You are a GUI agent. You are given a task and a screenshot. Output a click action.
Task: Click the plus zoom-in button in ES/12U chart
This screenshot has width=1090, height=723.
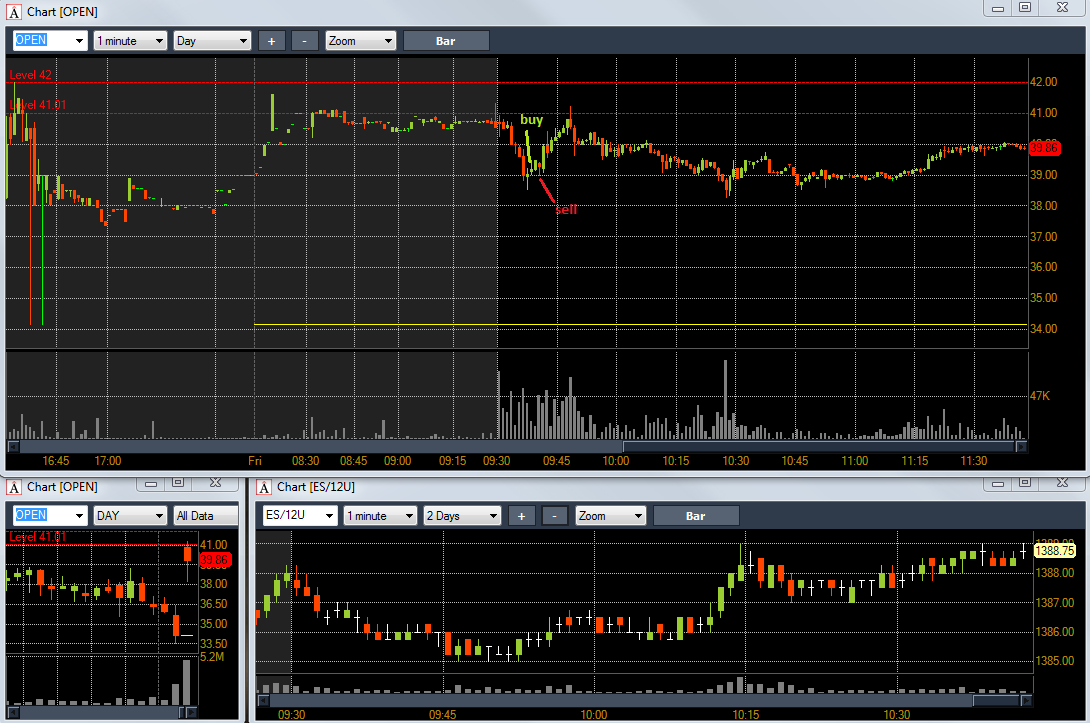tap(521, 516)
